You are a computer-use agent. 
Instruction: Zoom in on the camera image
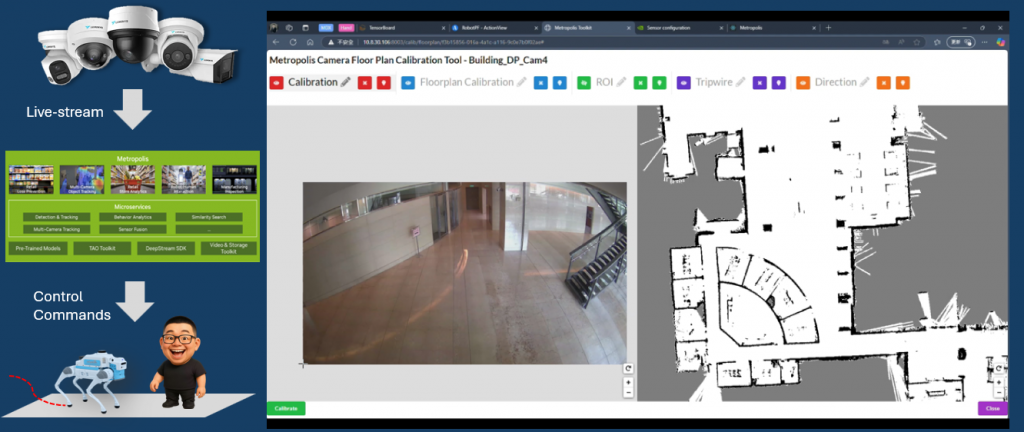pos(628,381)
